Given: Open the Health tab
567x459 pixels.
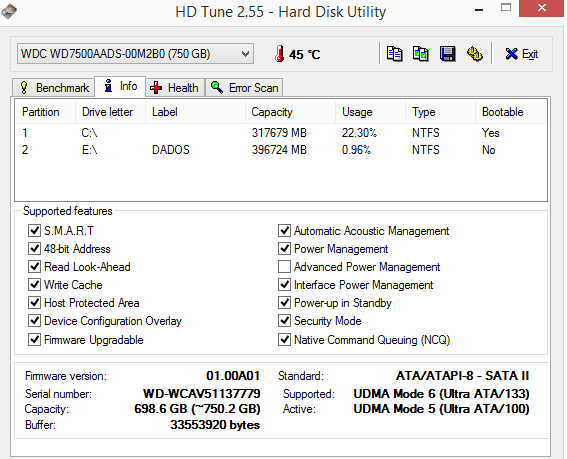Looking at the screenshot, I should (x=175, y=88).
